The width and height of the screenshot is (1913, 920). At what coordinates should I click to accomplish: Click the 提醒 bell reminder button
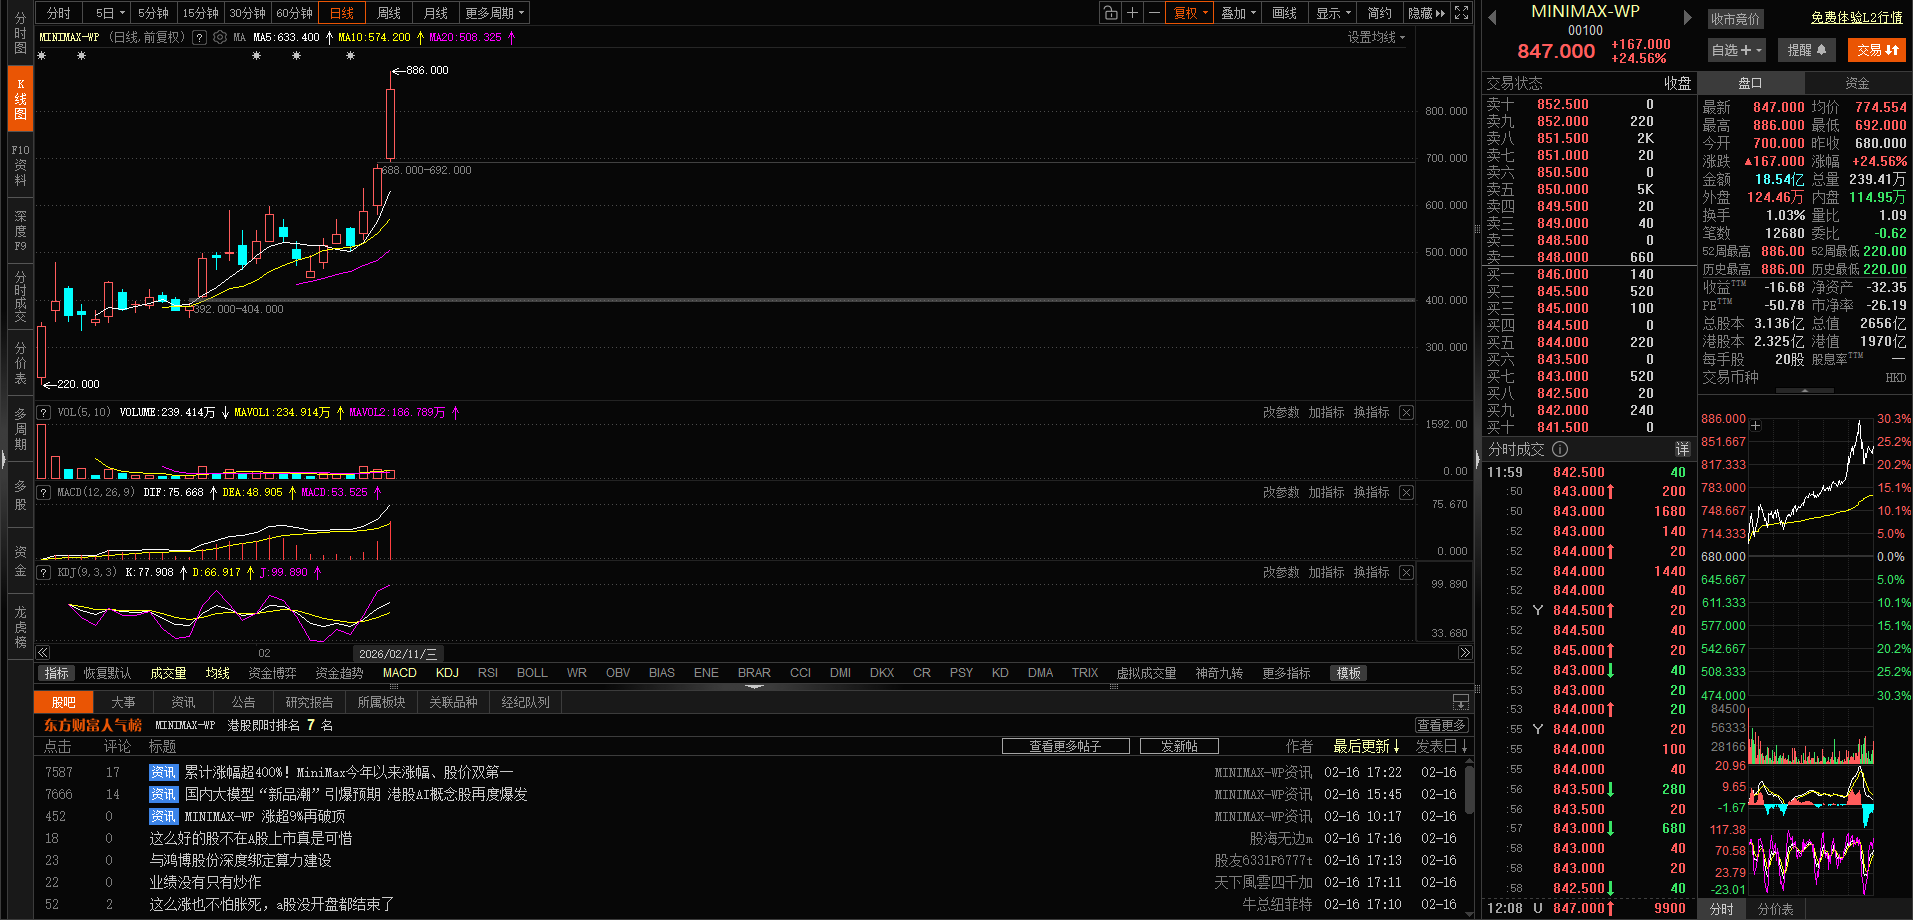1806,50
